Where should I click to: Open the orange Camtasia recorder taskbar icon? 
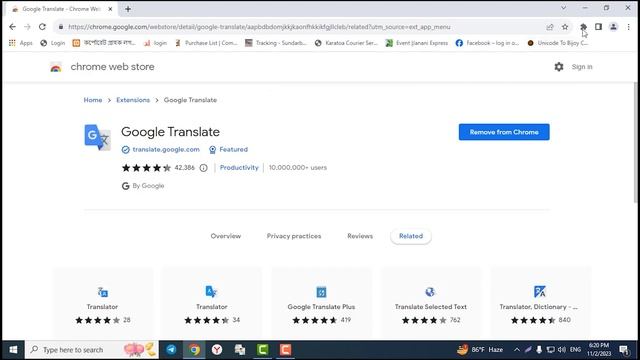[x=285, y=350]
